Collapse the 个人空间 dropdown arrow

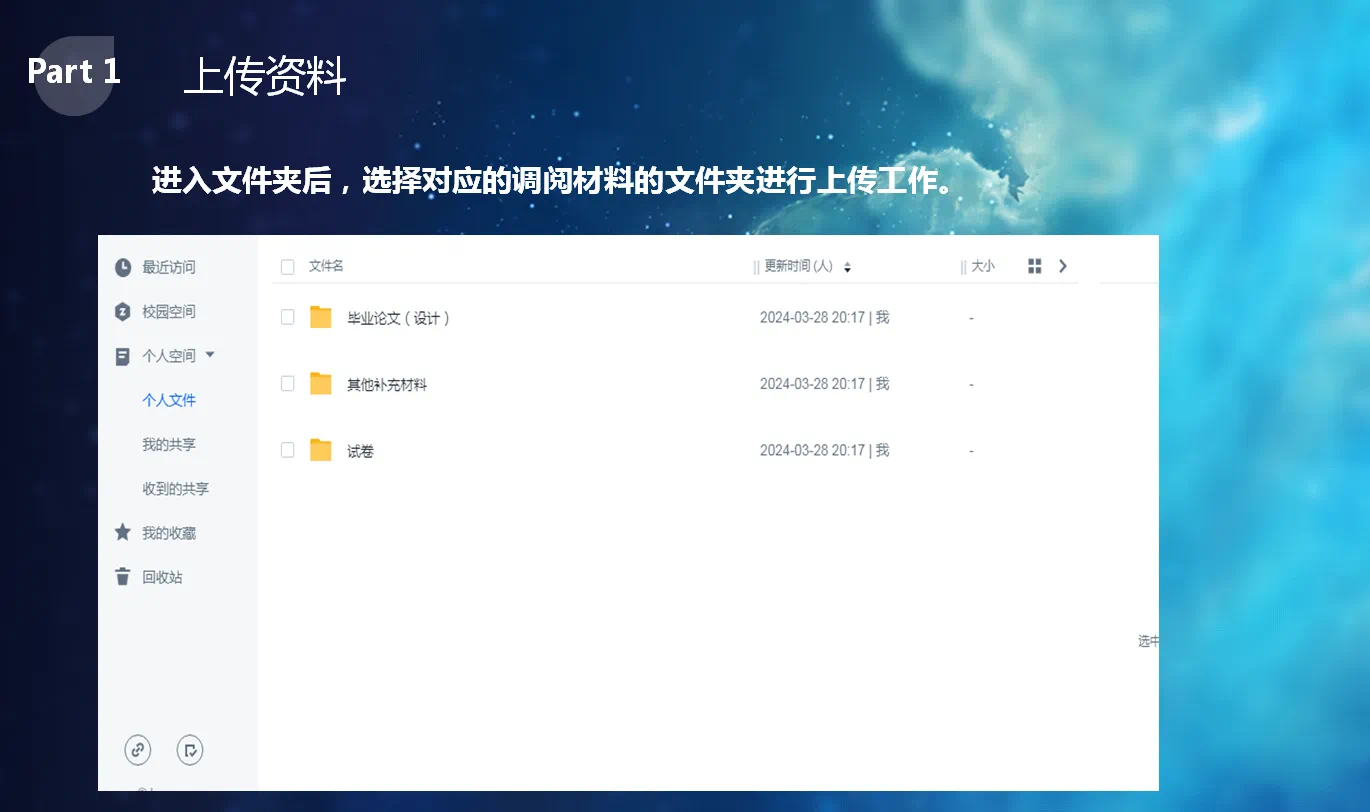point(210,355)
